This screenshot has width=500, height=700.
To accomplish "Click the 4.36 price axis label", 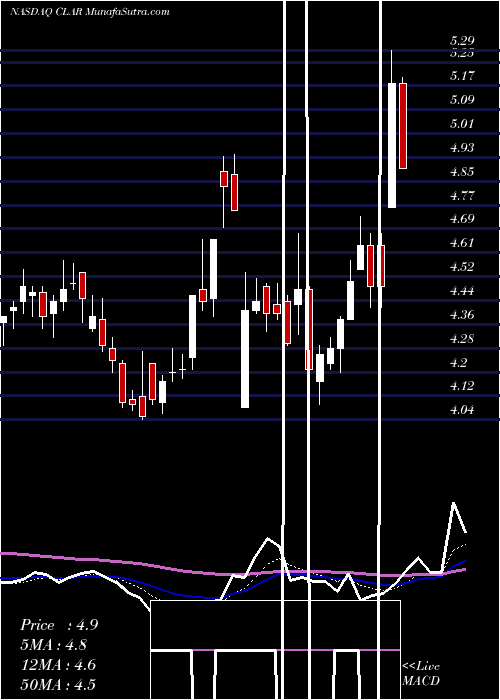I will [x=462, y=315].
